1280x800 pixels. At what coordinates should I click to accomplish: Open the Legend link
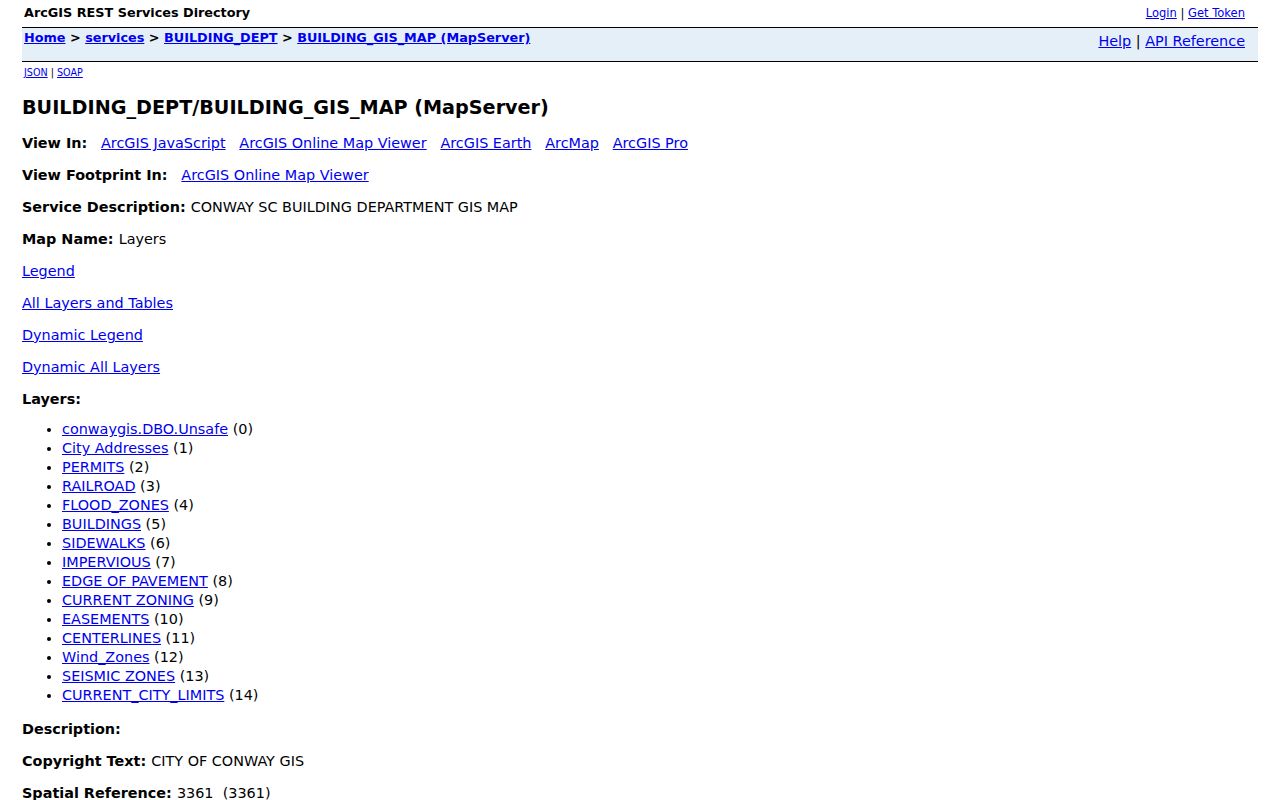pos(48,271)
